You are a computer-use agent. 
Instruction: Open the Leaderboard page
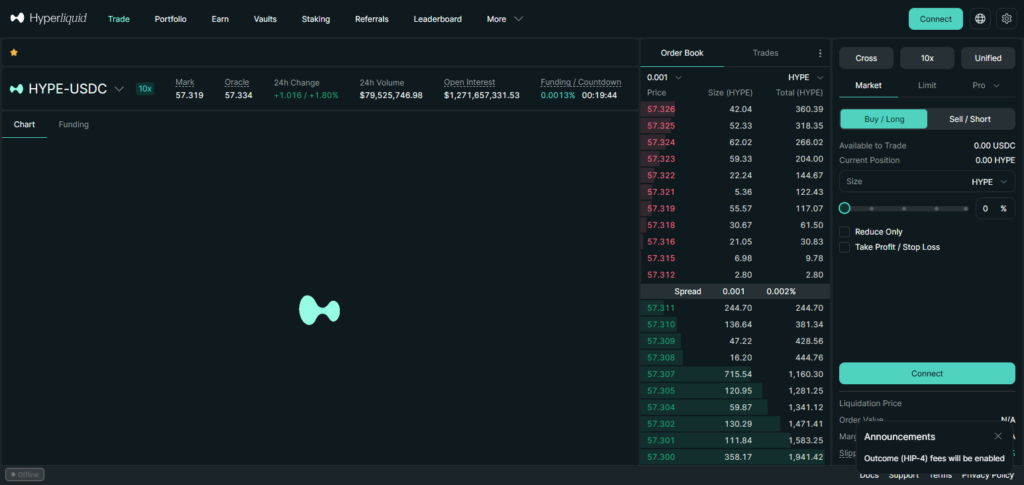[x=438, y=19]
